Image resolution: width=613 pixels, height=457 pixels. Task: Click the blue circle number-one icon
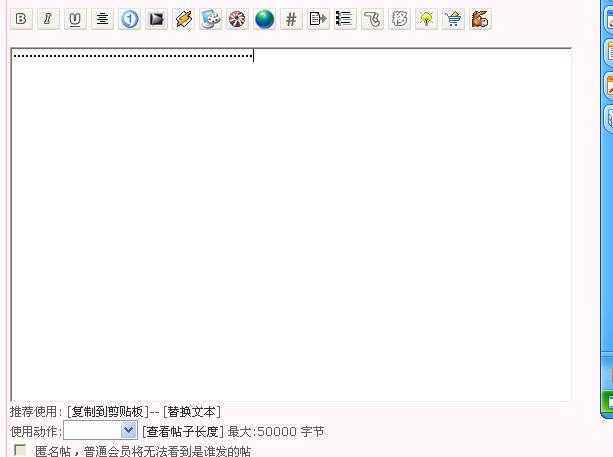click(x=129, y=19)
